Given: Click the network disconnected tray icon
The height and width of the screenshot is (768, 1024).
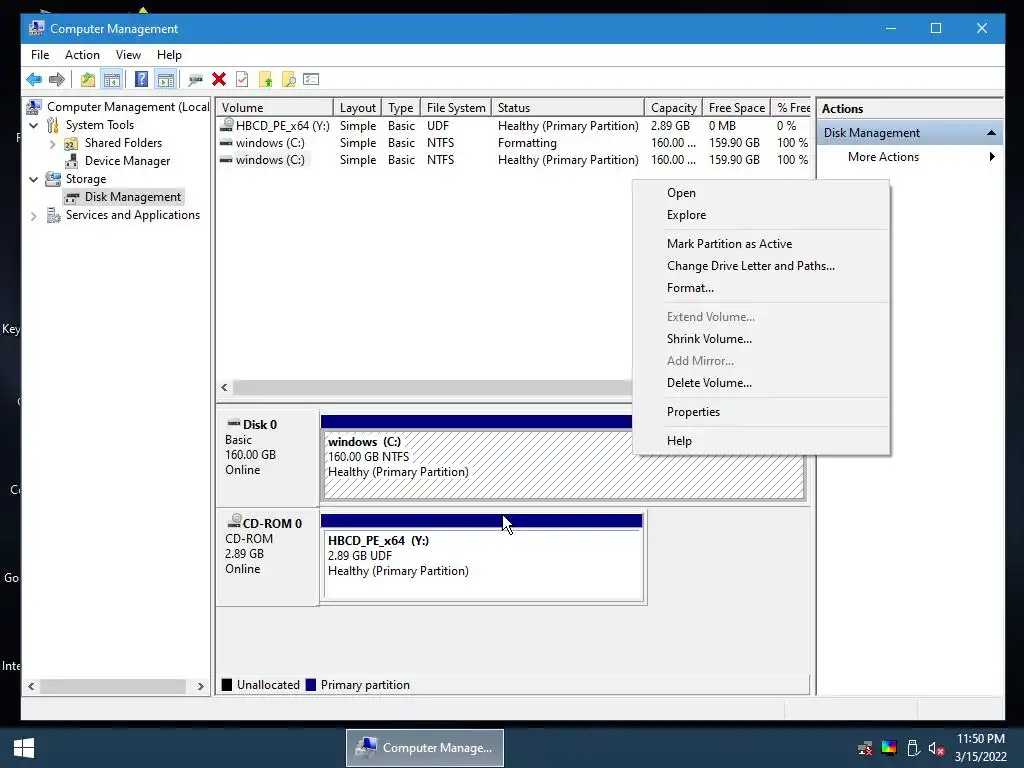Looking at the screenshot, I should (x=865, y=748).
